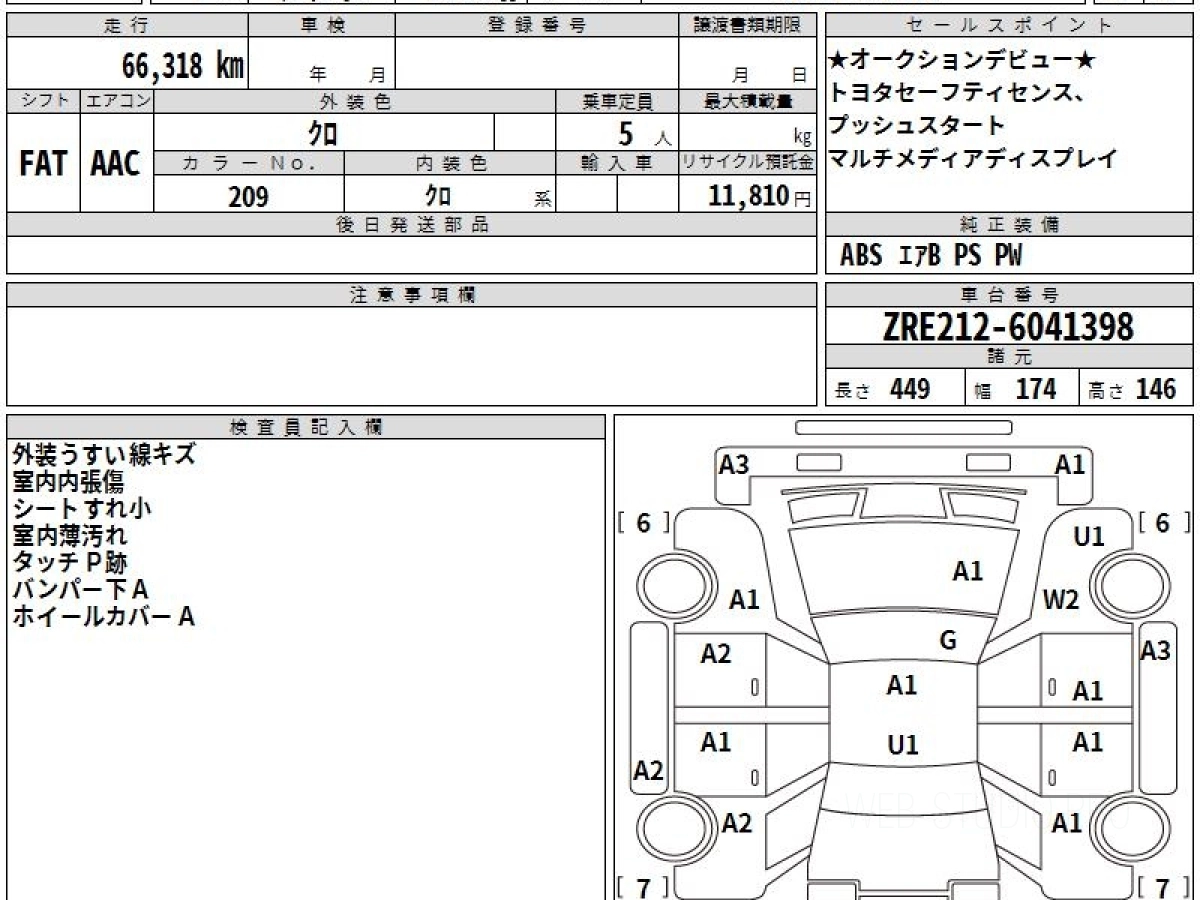Select the 注意事項欄 header bar
Screen dimensions: 1200x900
412,295
